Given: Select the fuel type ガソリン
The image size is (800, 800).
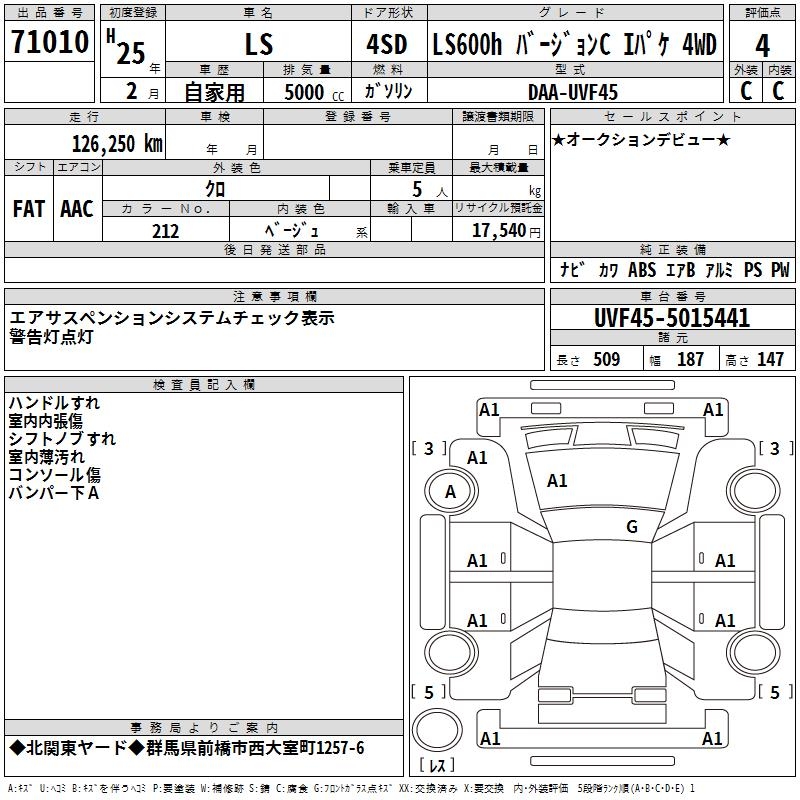Looking at the screenshot, I should (388, 91).
